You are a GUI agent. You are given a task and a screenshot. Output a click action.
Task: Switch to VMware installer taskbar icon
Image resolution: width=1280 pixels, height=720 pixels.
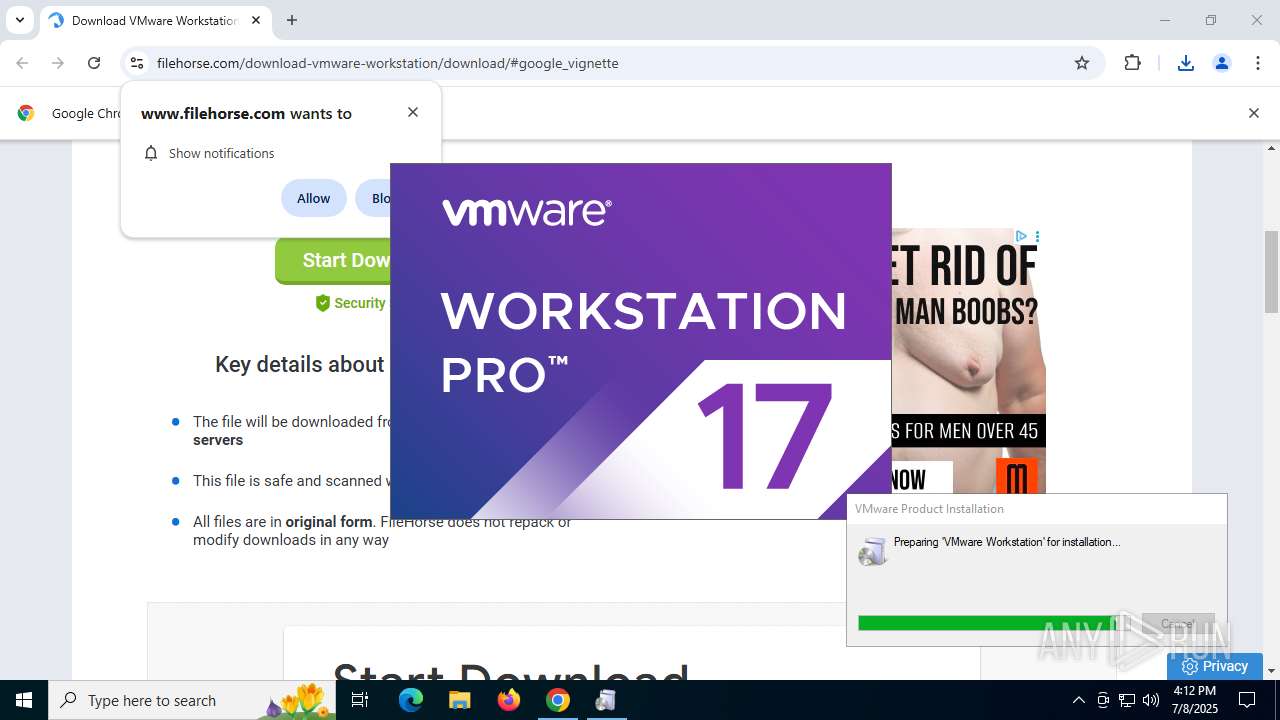click(606, 700)
